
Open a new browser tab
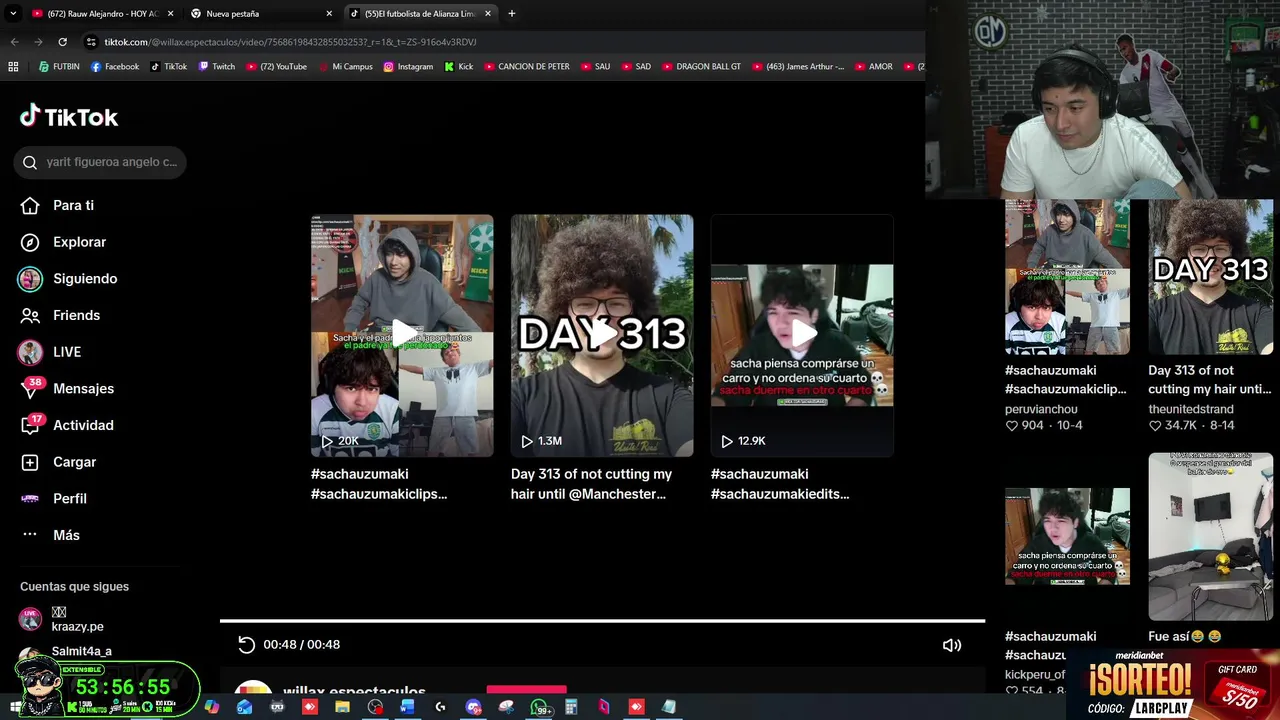coord(511,13)
